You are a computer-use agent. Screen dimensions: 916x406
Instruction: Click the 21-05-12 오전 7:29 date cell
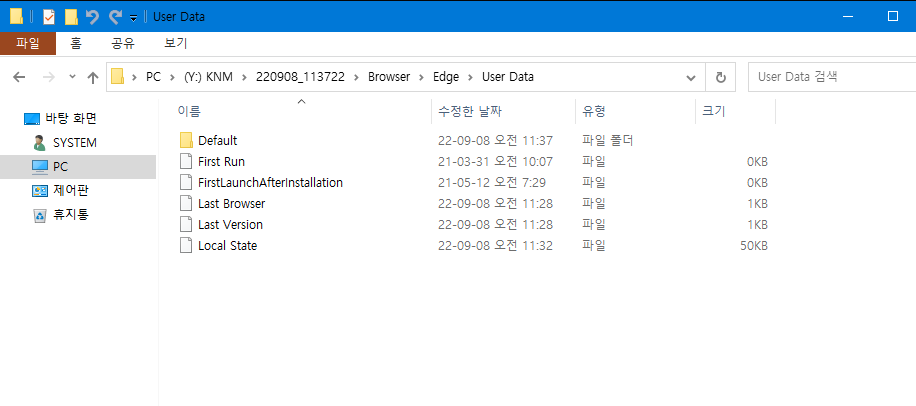coord(492,182)
